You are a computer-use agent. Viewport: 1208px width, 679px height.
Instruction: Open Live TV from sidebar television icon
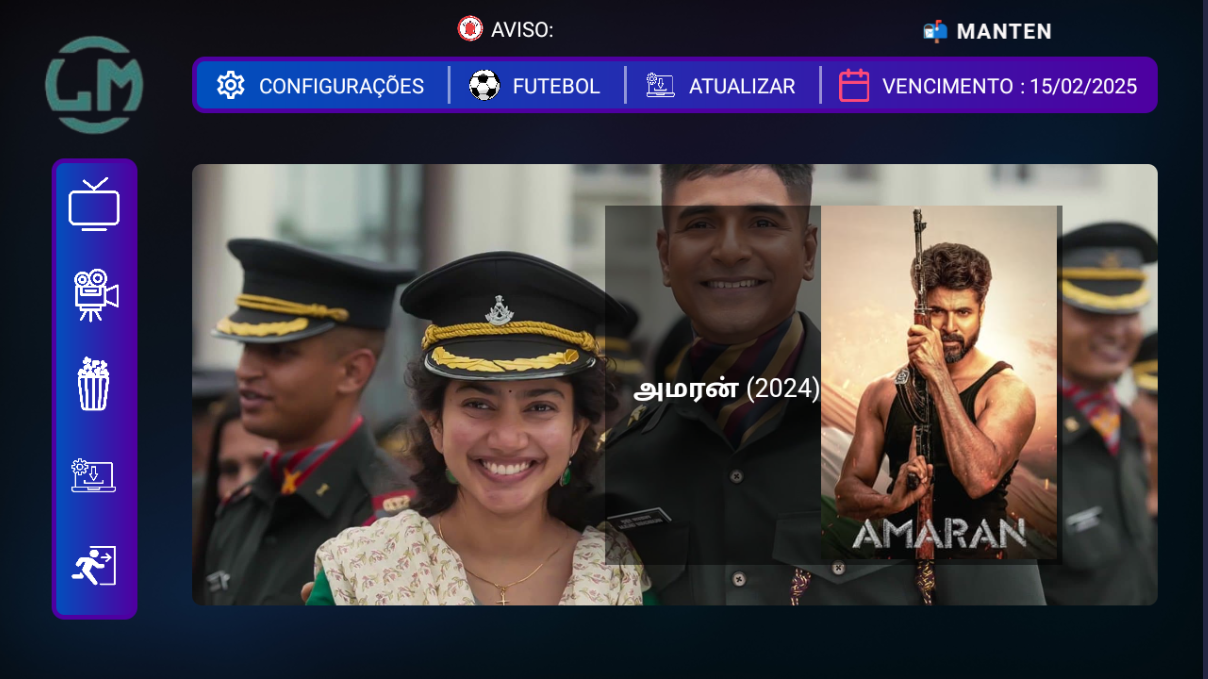94,205
